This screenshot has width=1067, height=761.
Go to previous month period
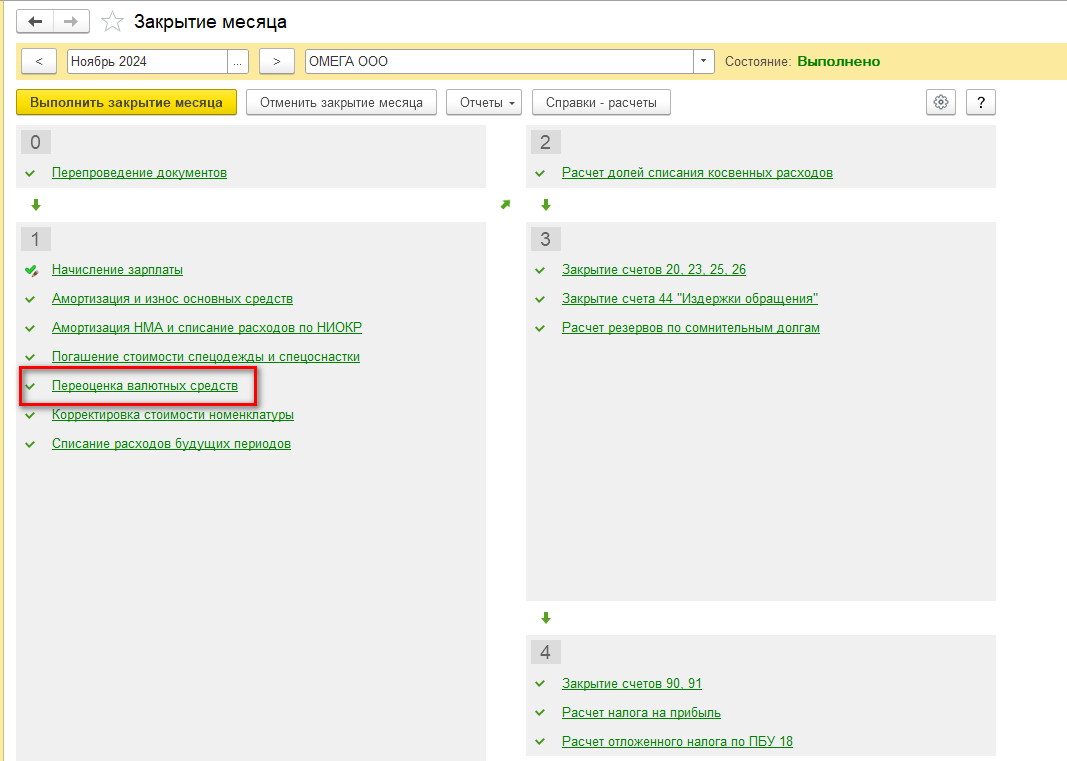point(39,61)
